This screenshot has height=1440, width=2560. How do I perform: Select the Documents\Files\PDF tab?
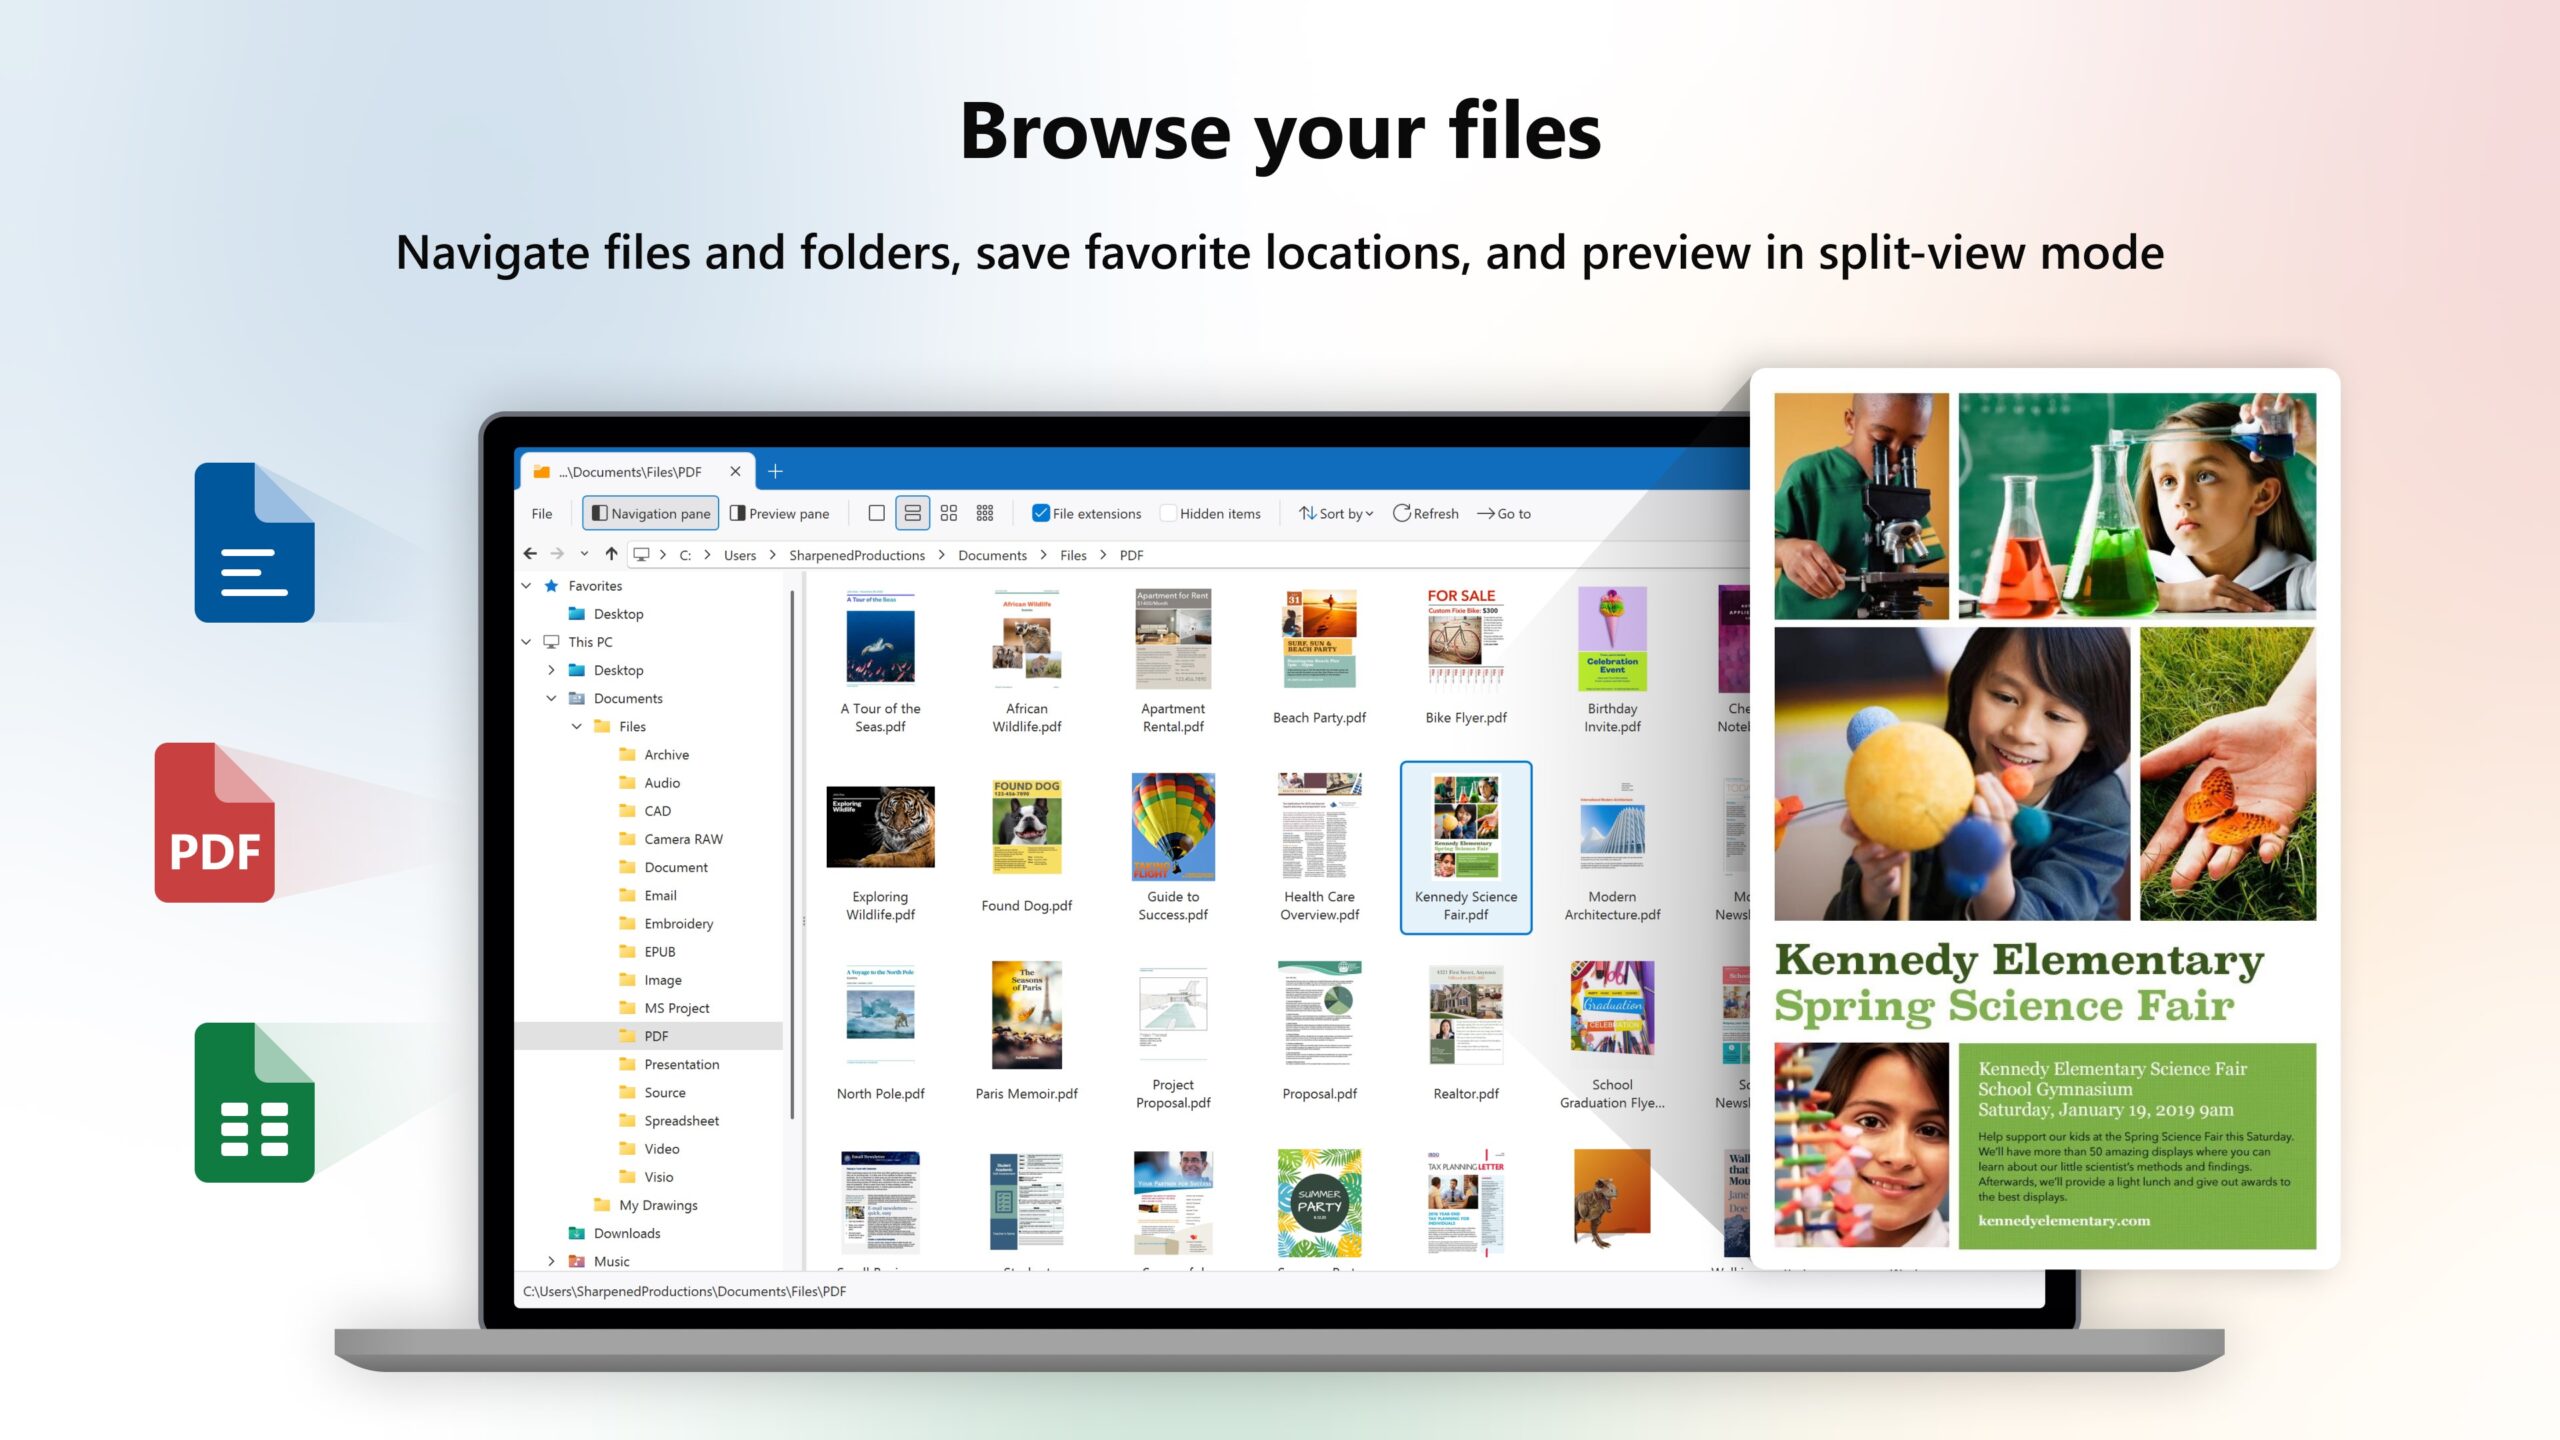(x=630, y=472)
